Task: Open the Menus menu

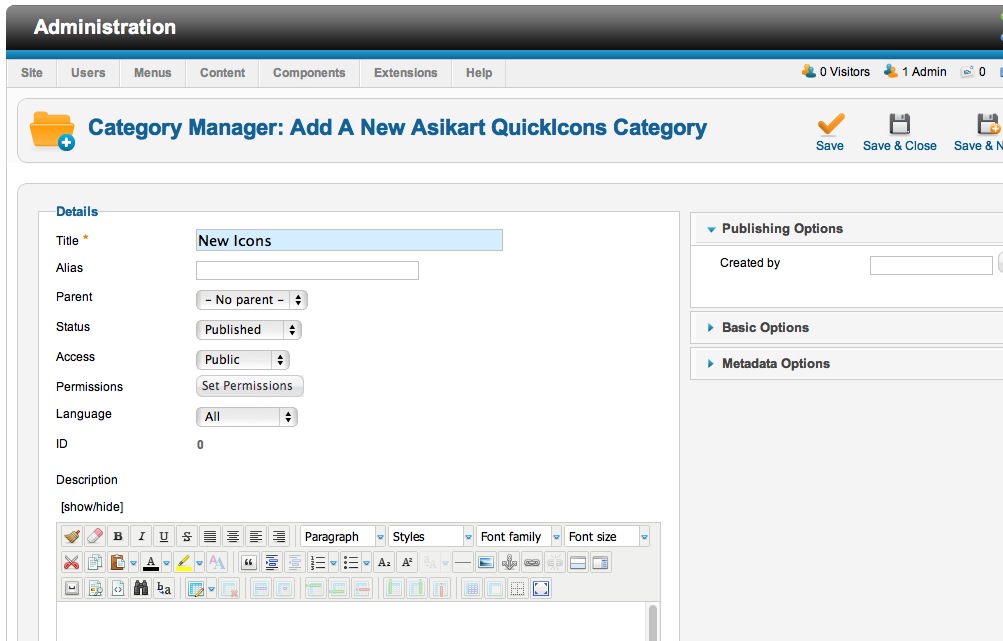Action: (153, 73)
